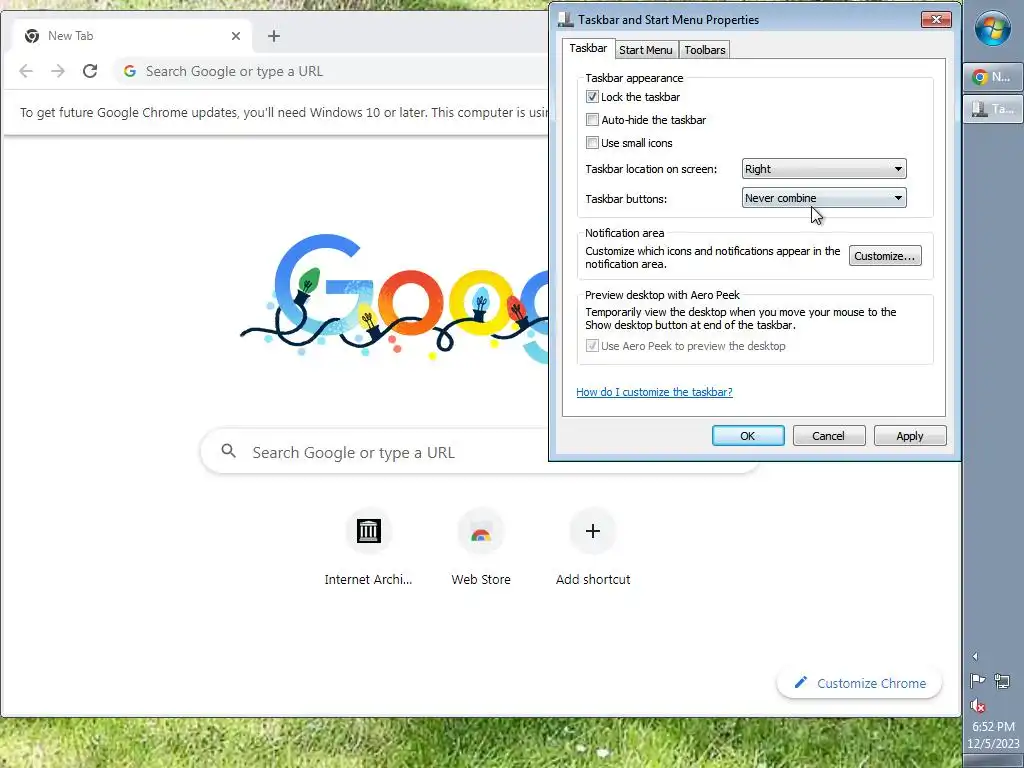Go back in Chrome

(26, 71)
